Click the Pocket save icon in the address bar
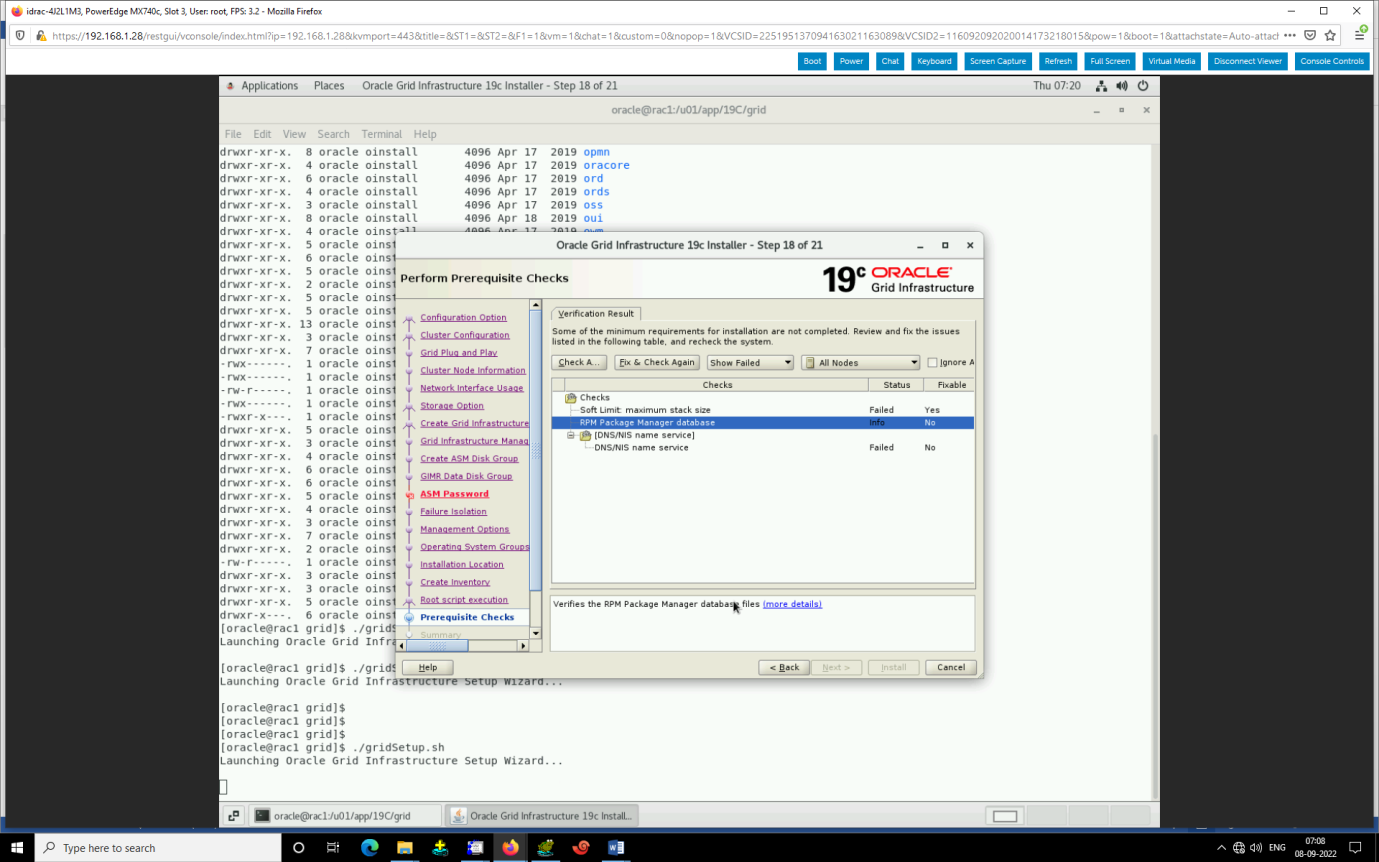This screenshot has height=862, width=1379. coord(1309,35)
